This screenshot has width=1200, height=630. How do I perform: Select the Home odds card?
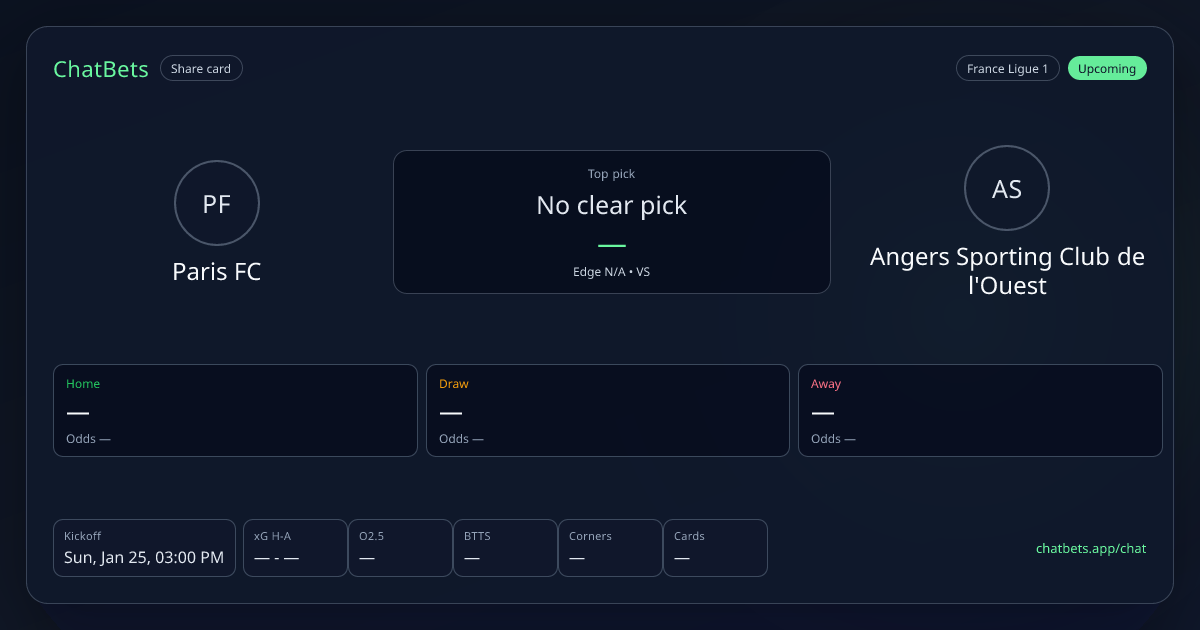tap(235, 410)
